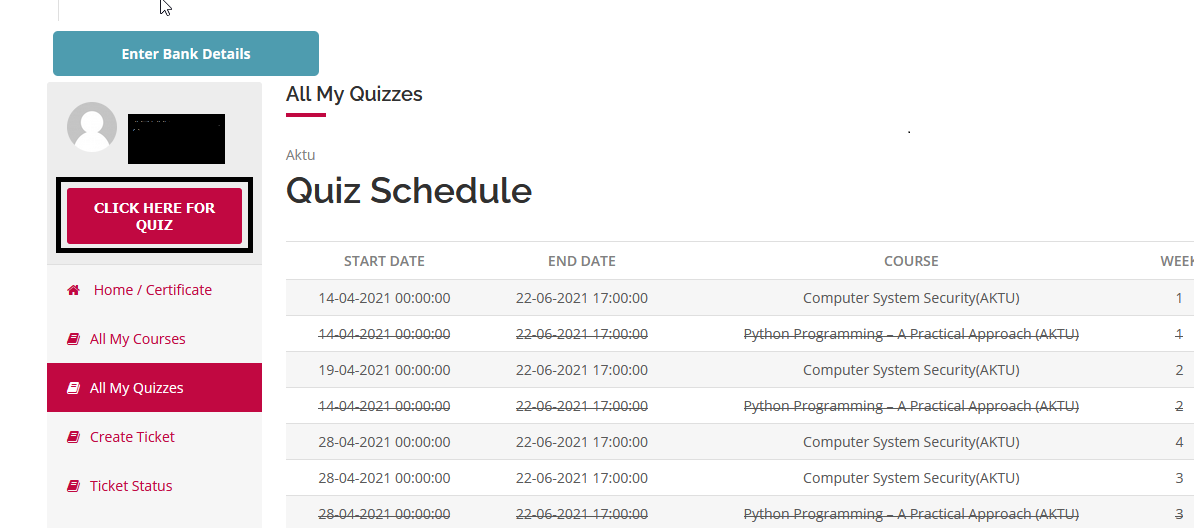1194x528 pixels.
Task: Open the Create Ticket link
Action: pyautogui.click(x=132, y=437)
